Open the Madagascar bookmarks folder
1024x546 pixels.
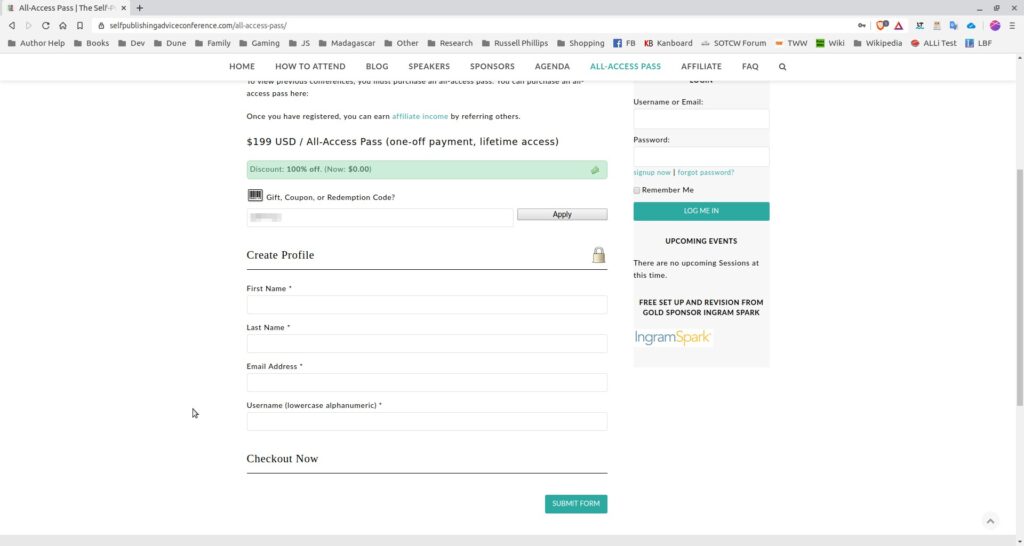click(347, 43)
